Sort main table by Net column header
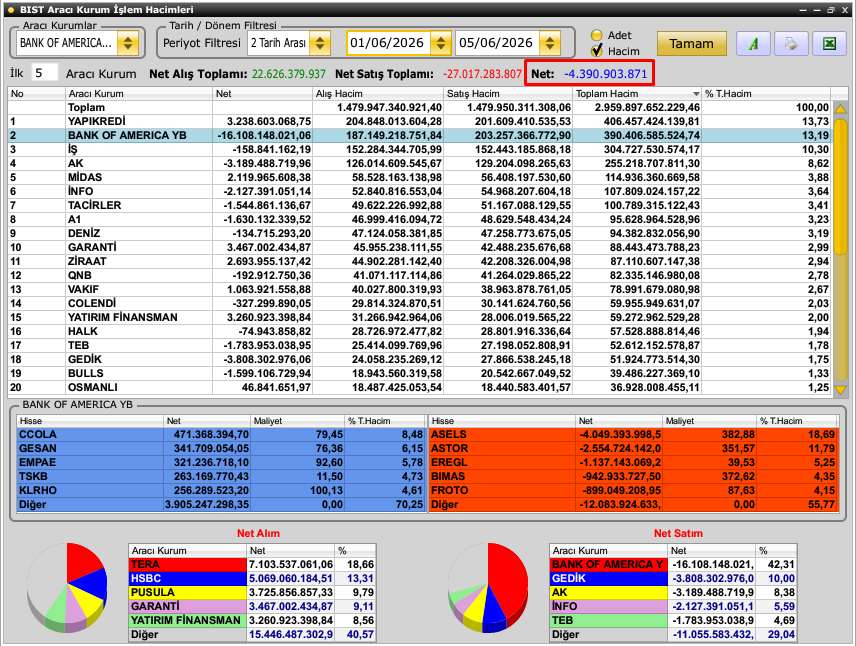This screenshot has width=856, height=646. coord(263,93)
